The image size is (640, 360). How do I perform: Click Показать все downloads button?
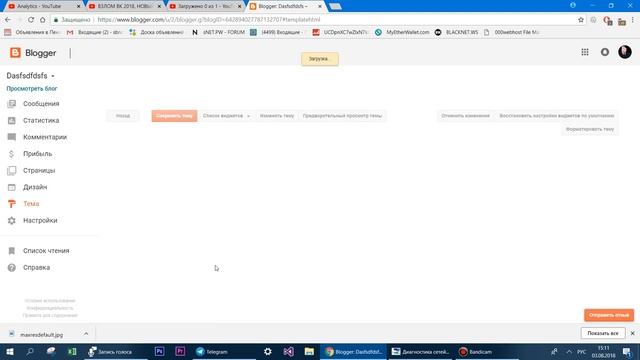602,333
